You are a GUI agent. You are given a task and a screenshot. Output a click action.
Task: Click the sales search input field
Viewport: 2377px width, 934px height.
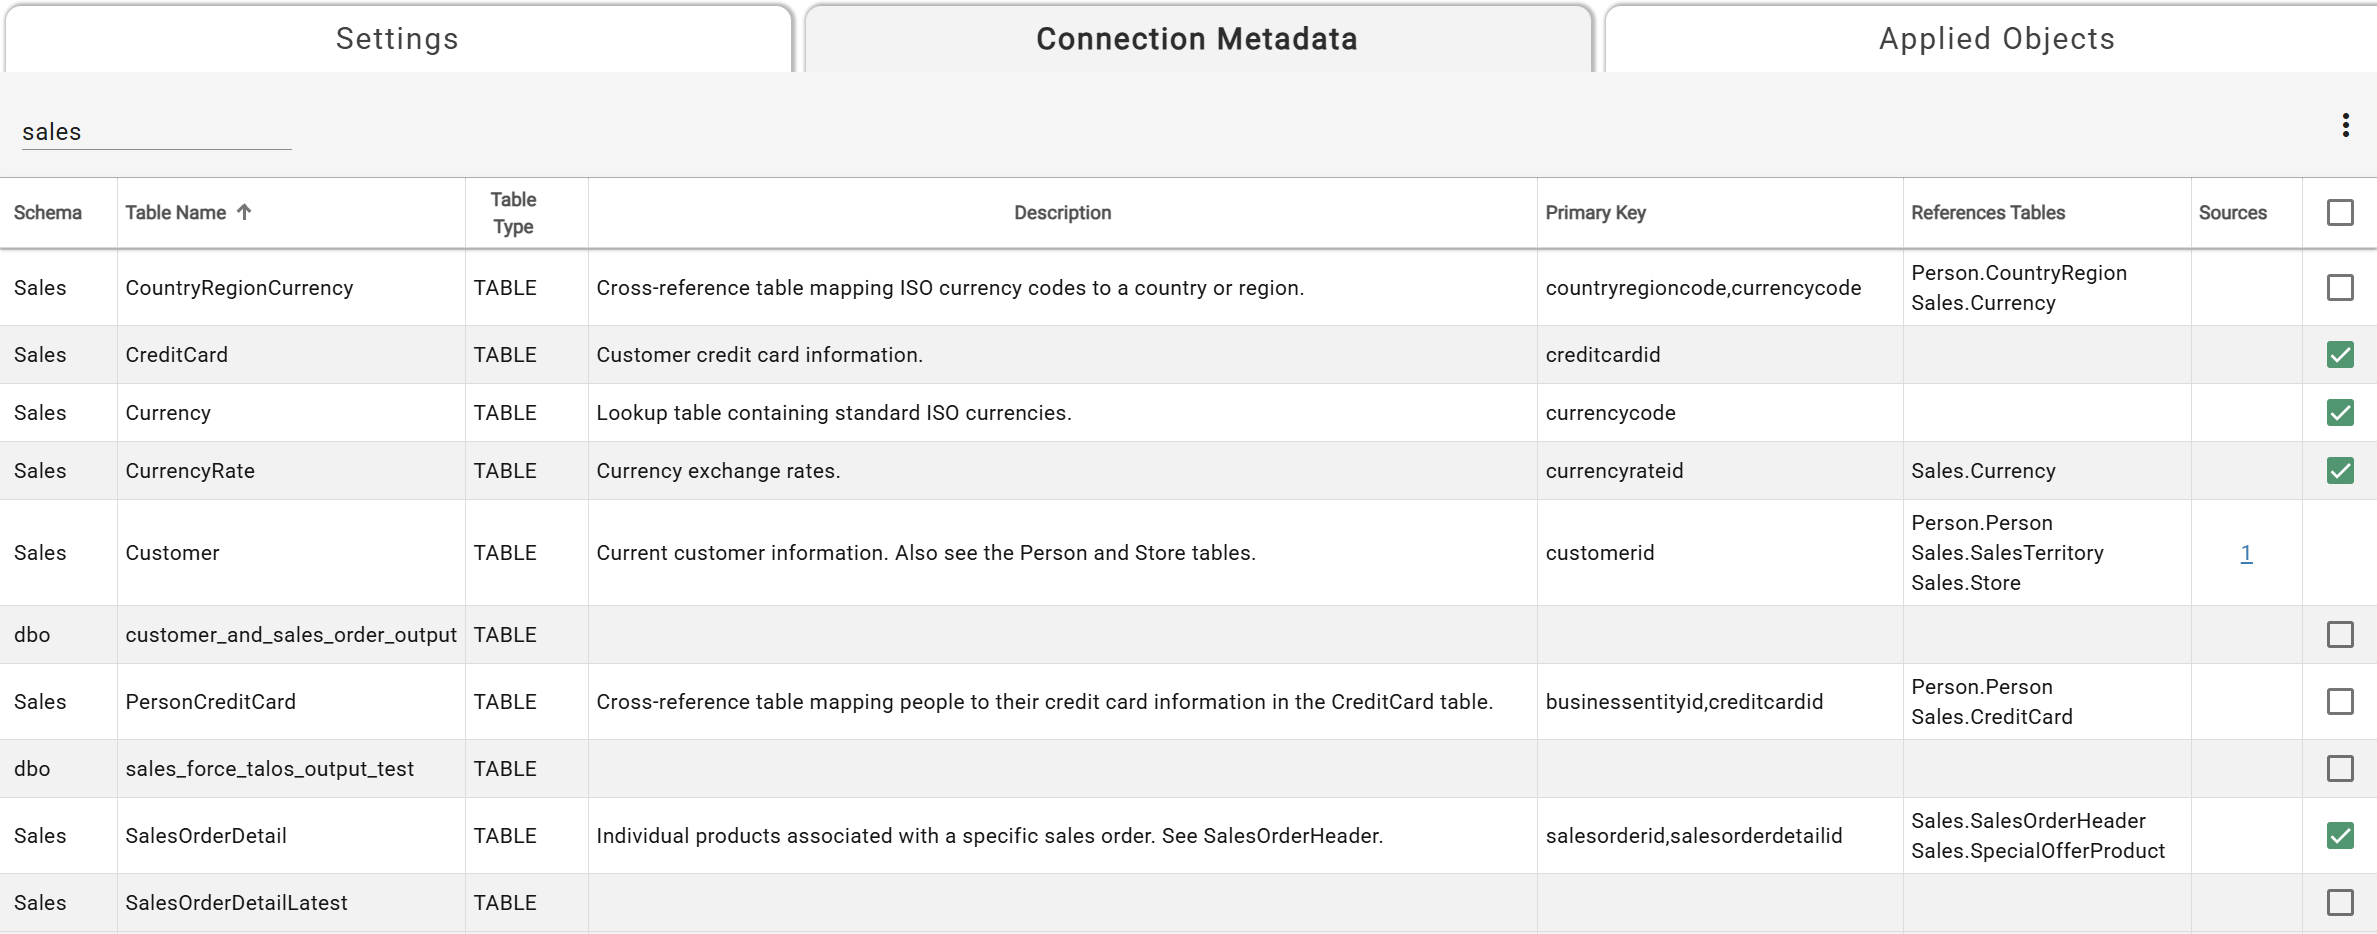155,130
